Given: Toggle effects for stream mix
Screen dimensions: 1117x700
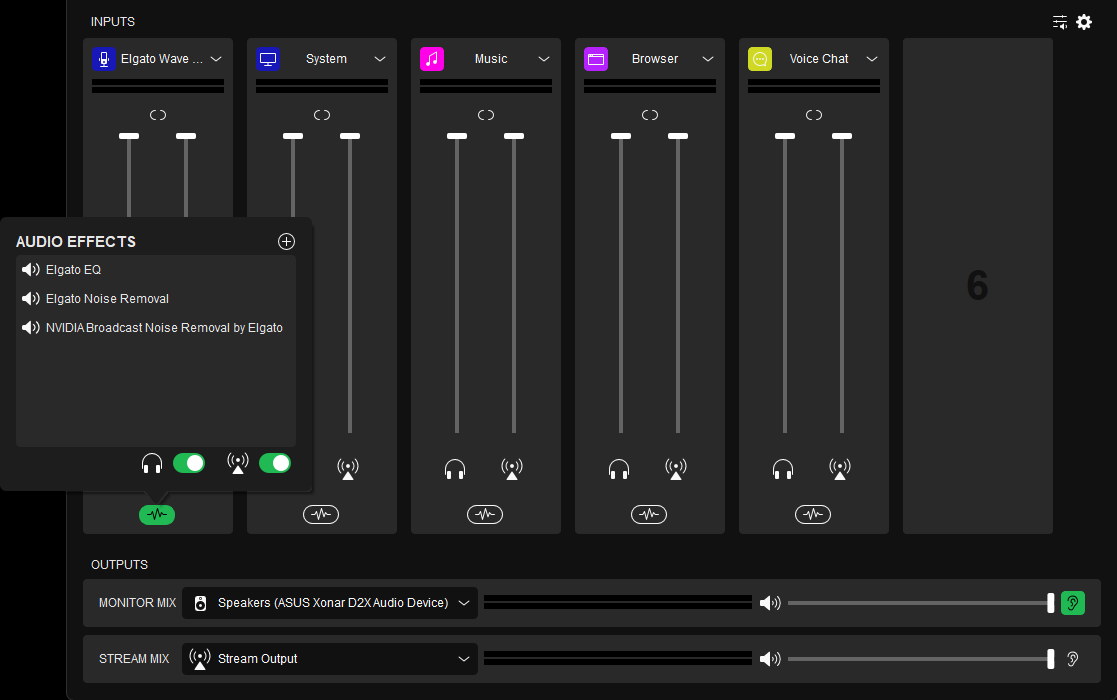Looking at the screenshot, I should pyautogui.click(x=274, y=463).
